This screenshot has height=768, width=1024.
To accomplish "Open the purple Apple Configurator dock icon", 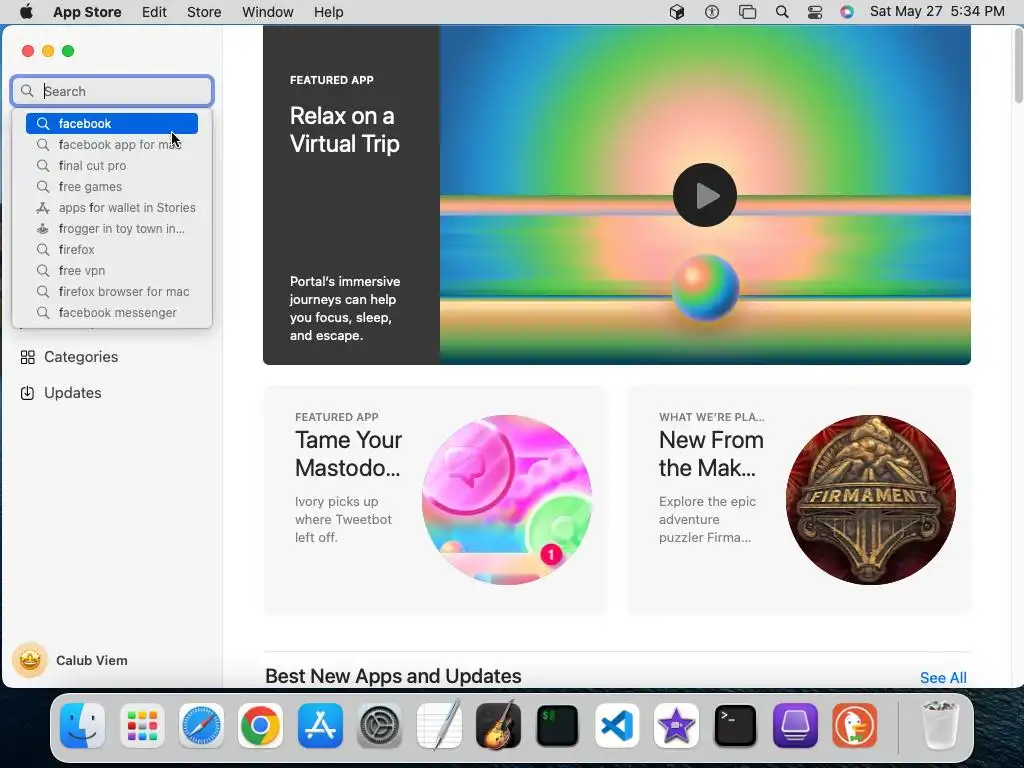I will [x=795, y=726].
